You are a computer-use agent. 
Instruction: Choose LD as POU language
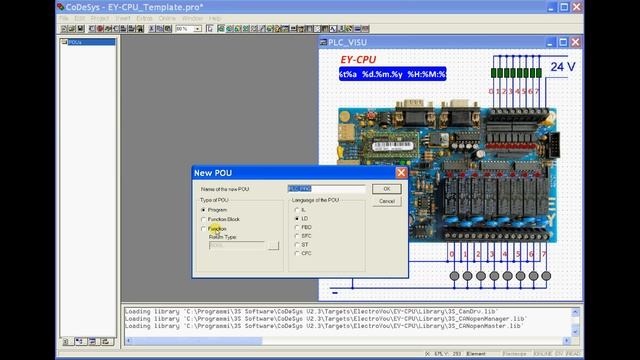[297, 219]
